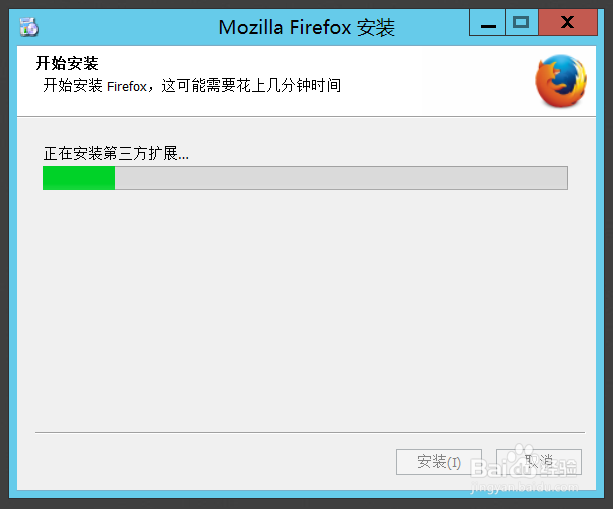Minimize the Mozilla Firefox 安装 window

tap(488, 23)
